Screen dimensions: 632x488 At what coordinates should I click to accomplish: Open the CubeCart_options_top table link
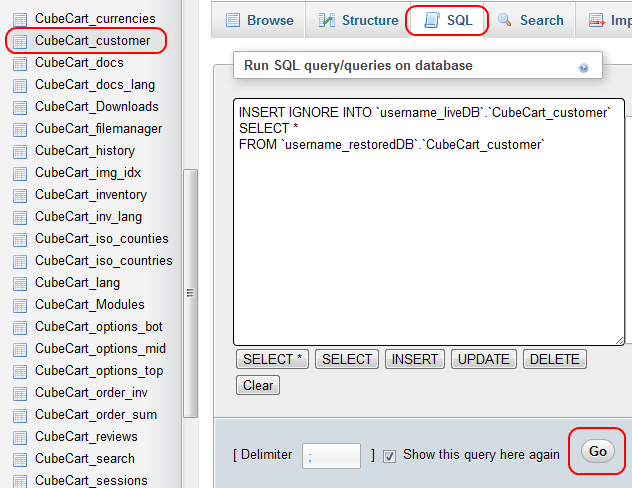click(99, 371)
